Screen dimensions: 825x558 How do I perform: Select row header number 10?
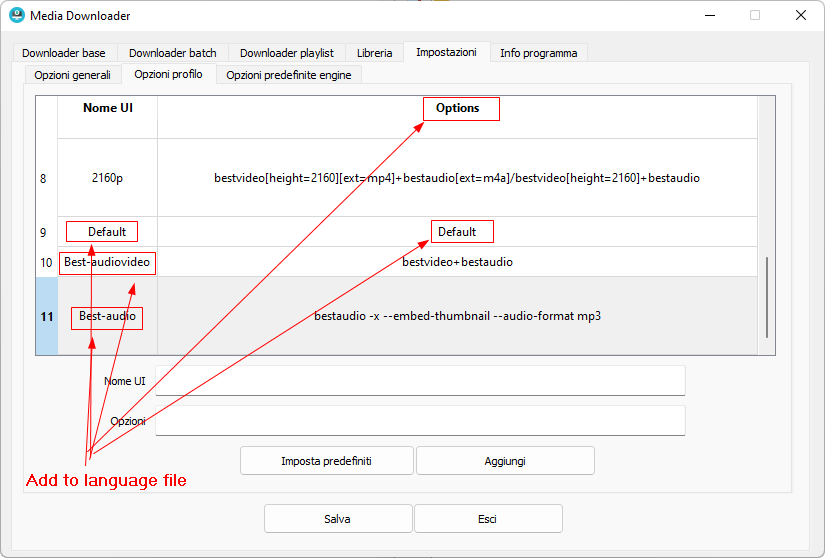pyautogui.click(x=47, y=262)
